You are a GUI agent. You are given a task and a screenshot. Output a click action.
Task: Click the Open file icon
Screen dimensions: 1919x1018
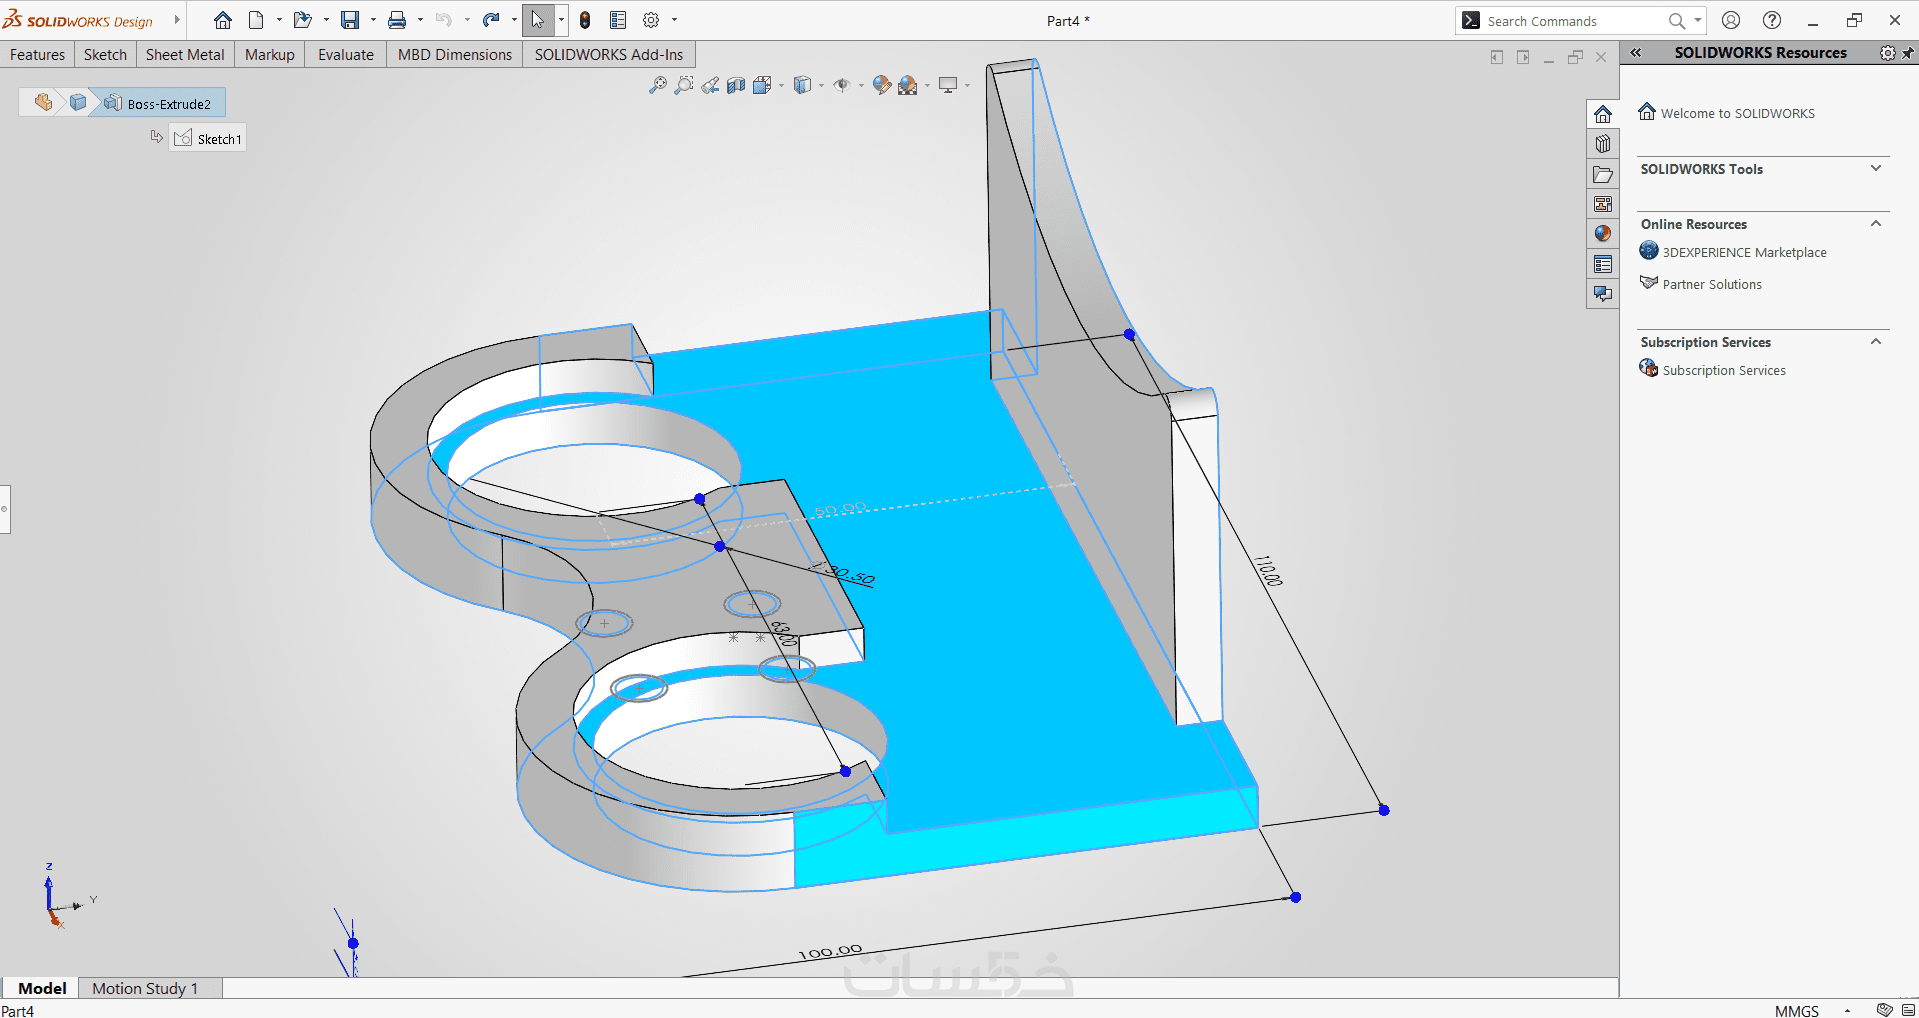pos(302,20)
